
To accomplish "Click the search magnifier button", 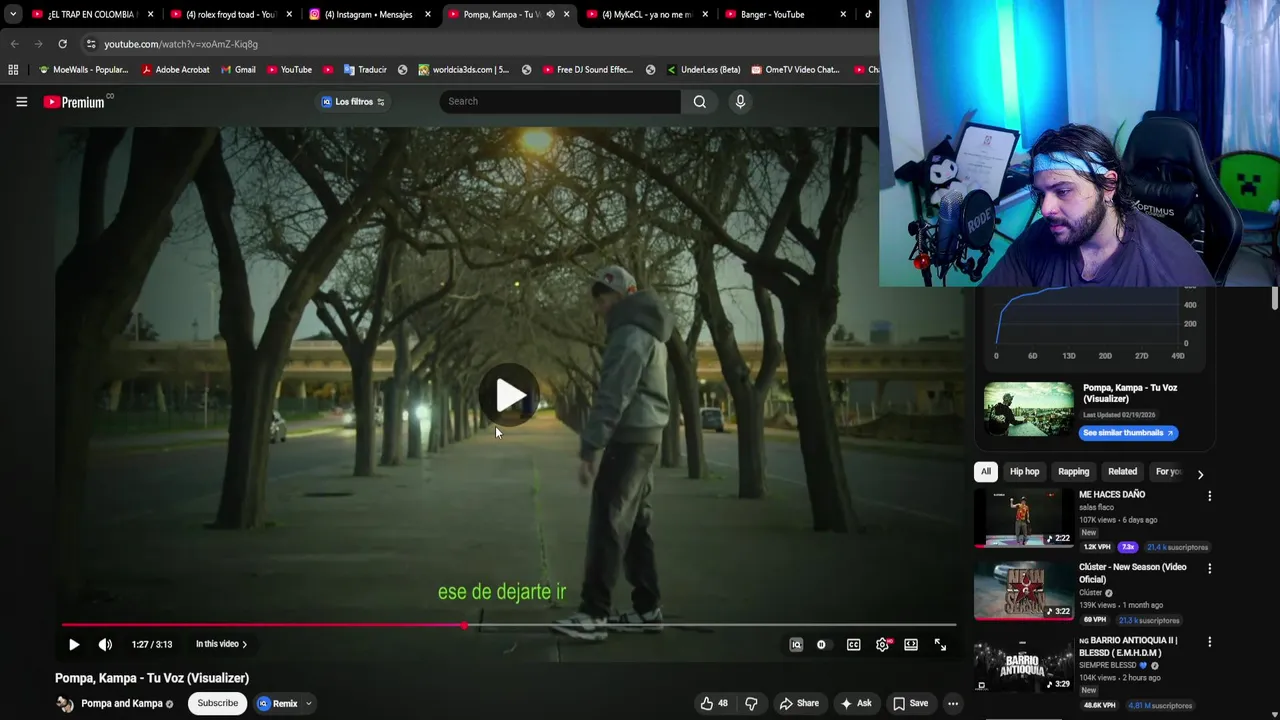I will pyautogui.click(x=700, y=101).
